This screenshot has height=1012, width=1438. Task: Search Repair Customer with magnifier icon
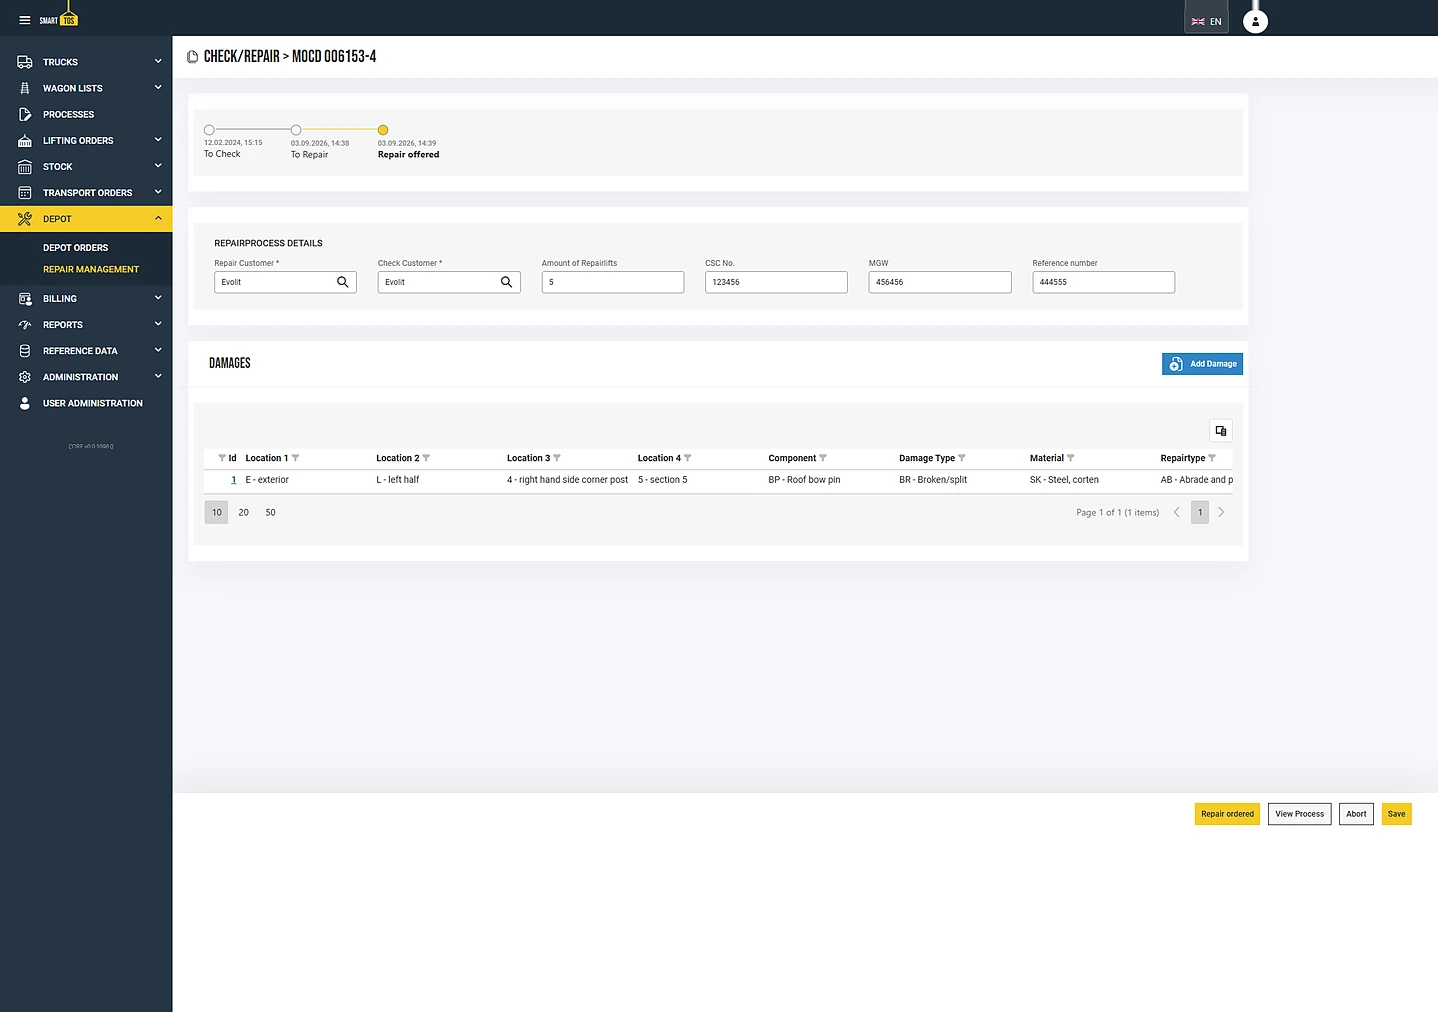point(343,282)
